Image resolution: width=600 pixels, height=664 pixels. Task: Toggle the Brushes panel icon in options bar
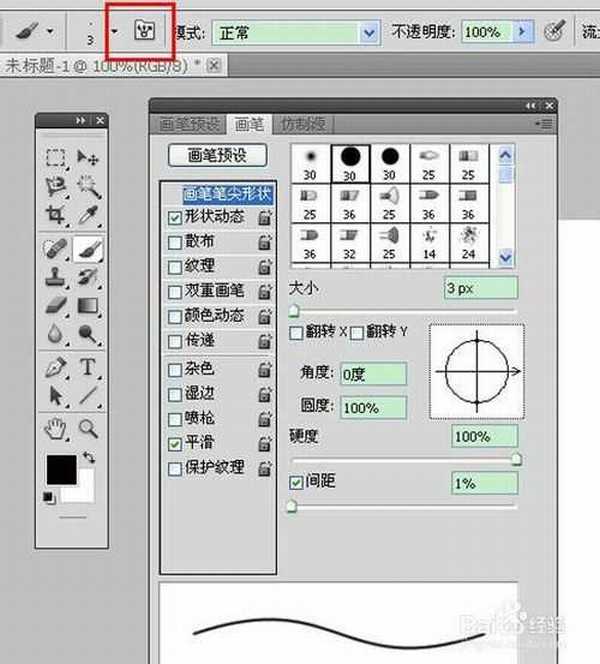[144, 31]
